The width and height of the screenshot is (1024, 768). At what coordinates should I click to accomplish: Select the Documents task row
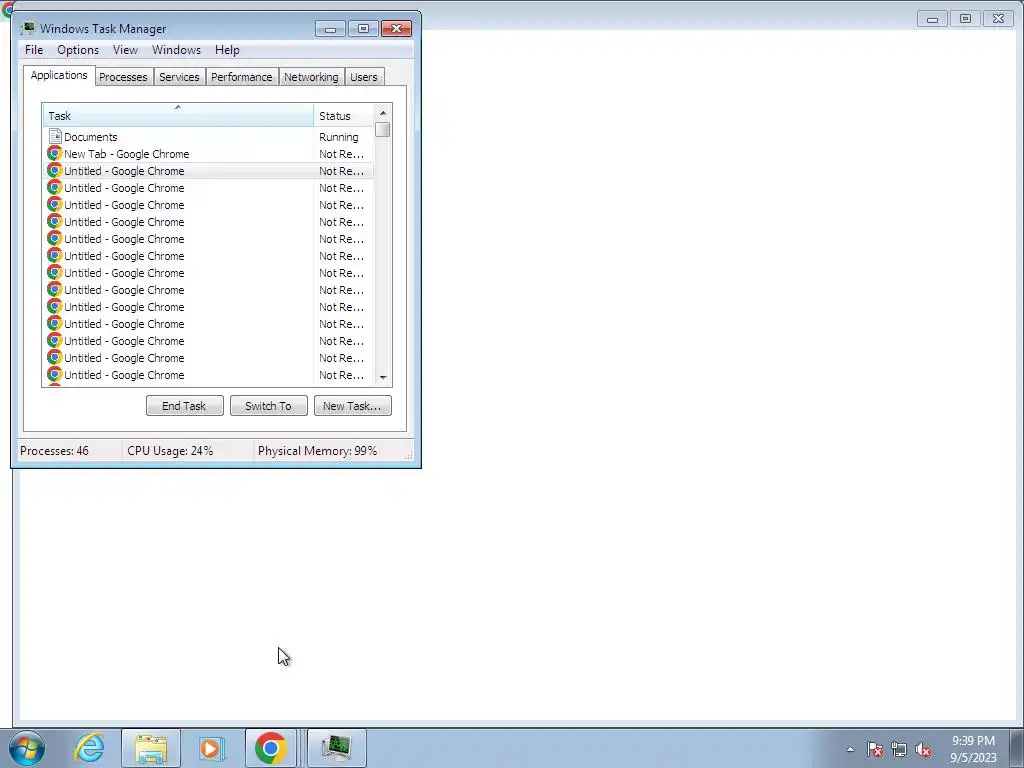click(208, 137)
